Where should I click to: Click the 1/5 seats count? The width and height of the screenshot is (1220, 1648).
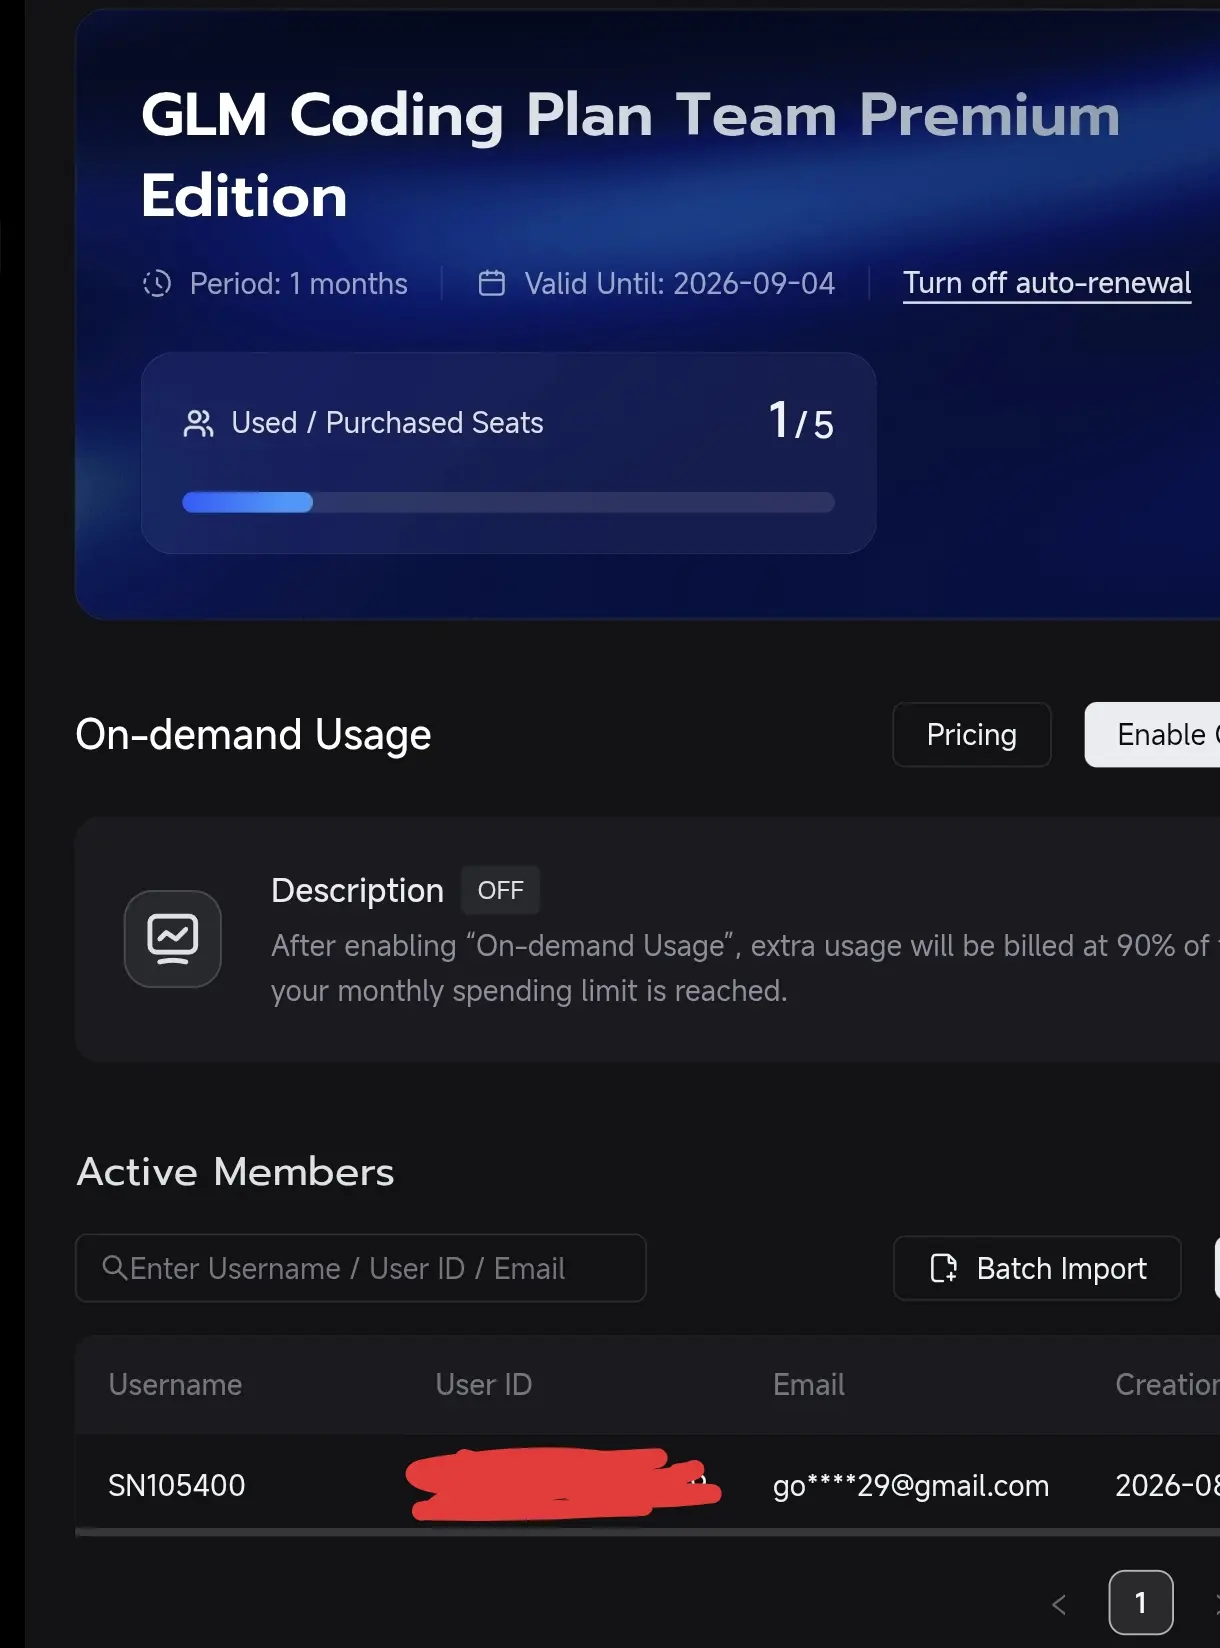coord(801,421)
